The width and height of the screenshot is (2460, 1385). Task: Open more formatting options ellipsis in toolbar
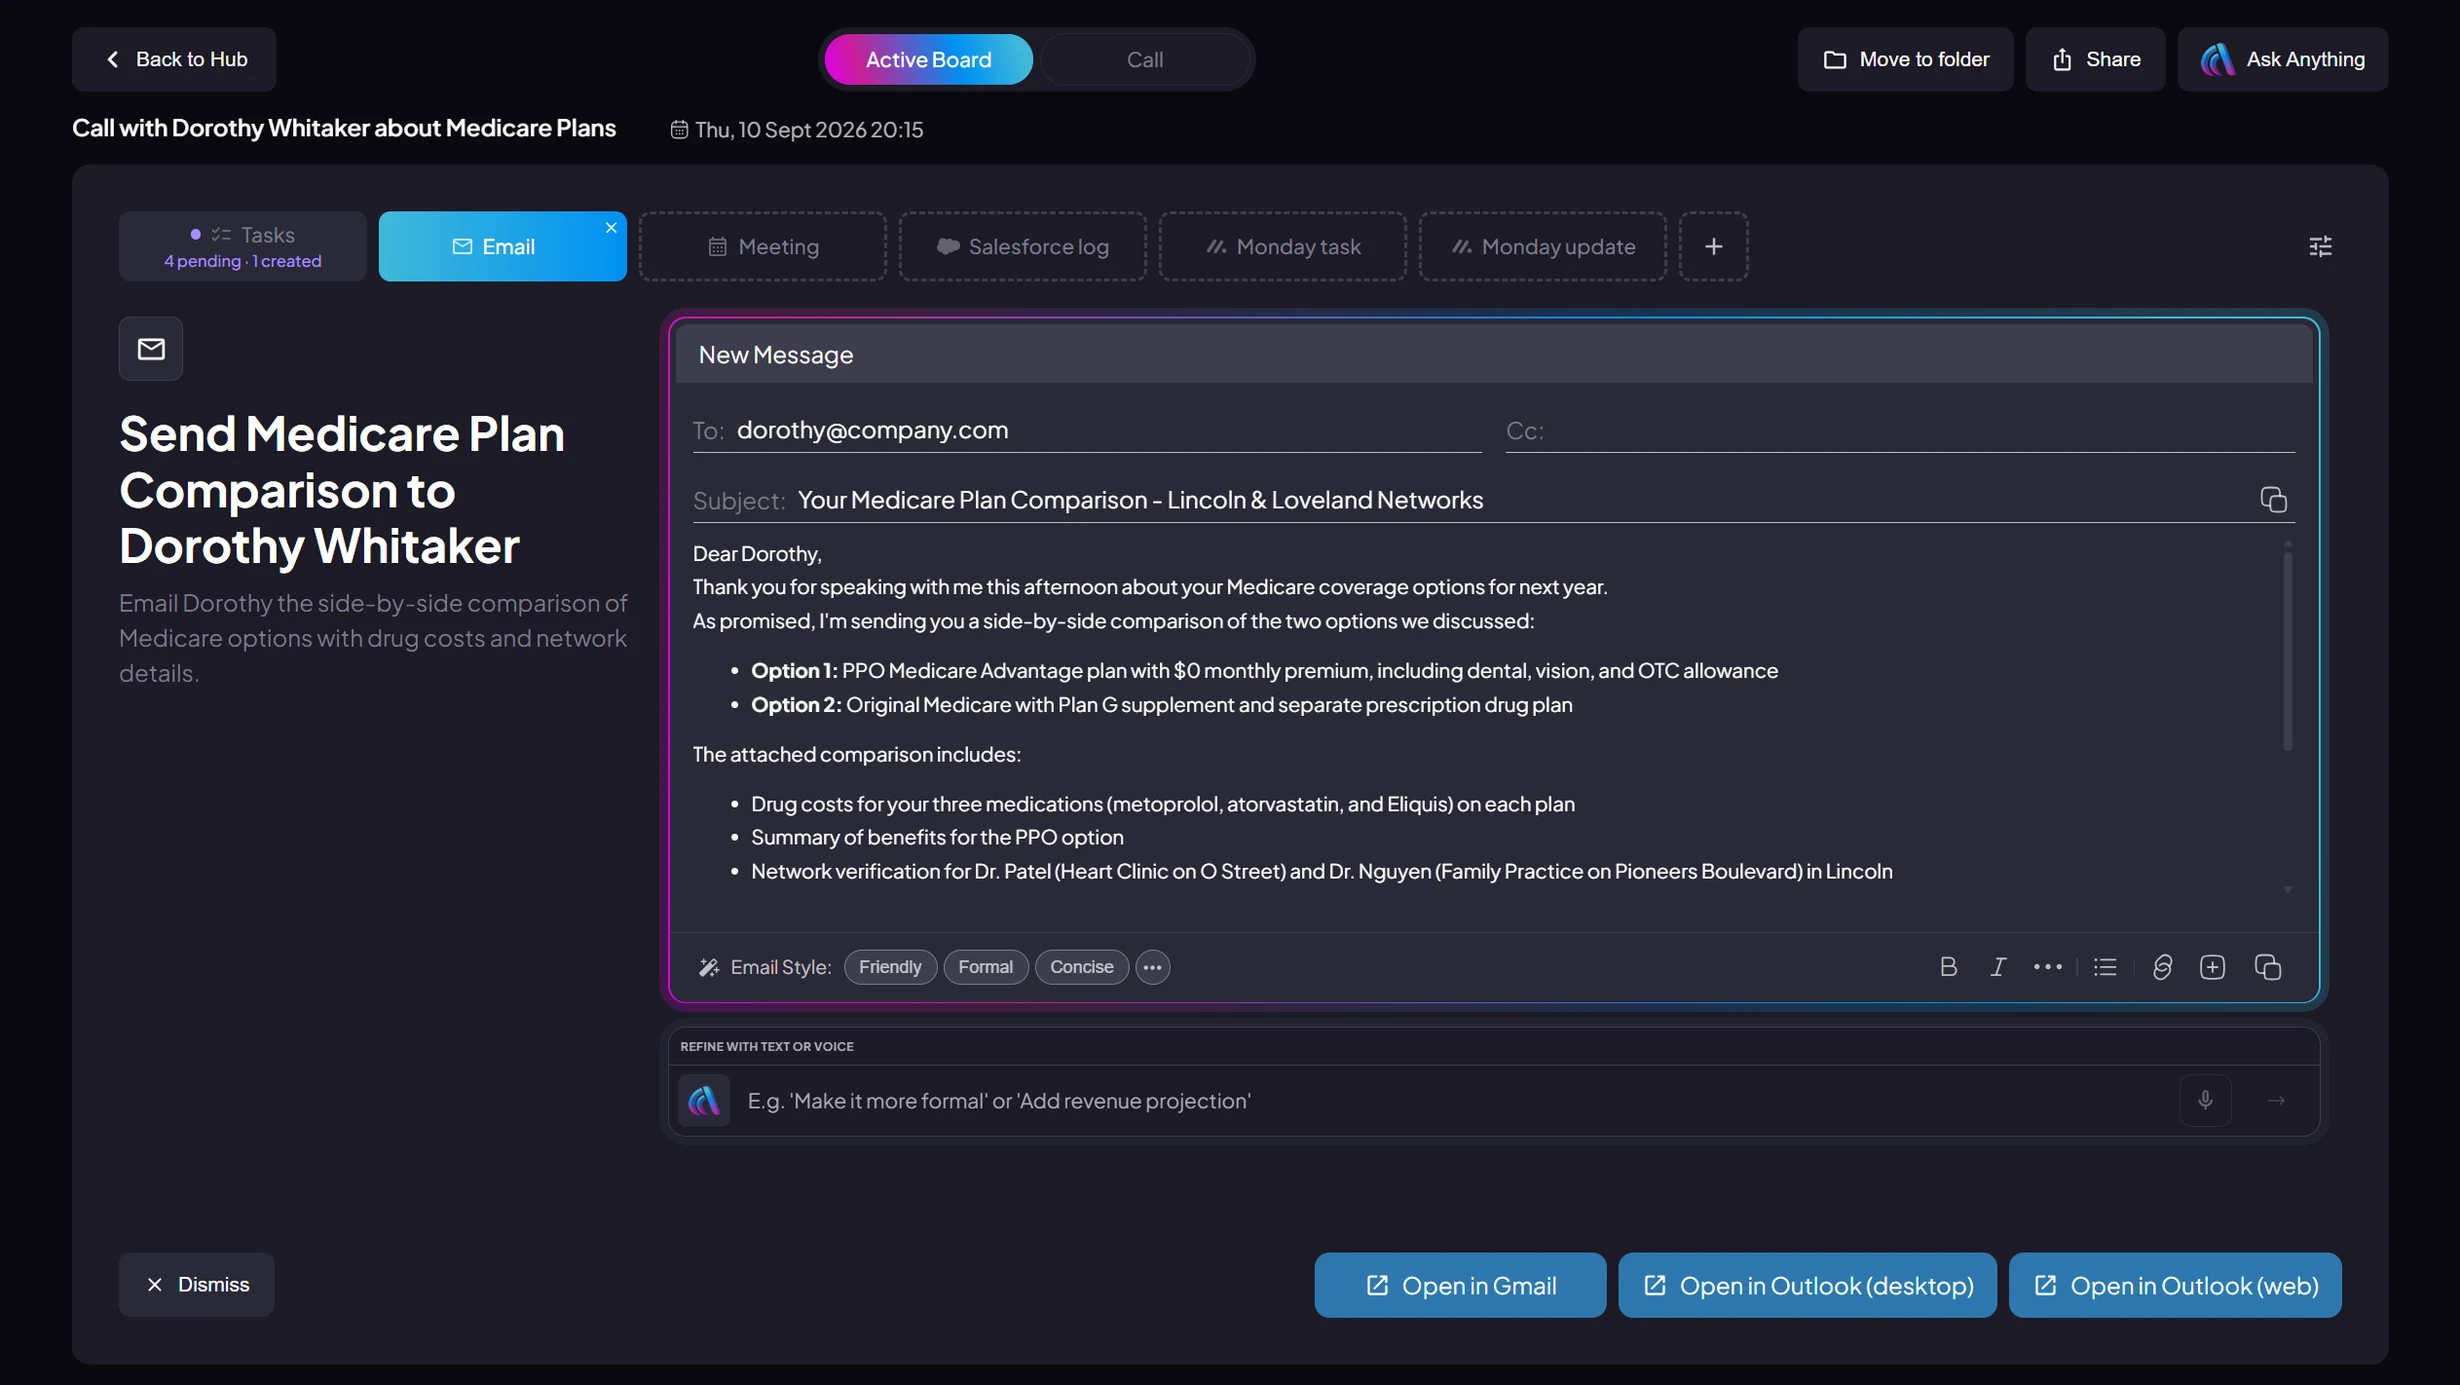2047,967
